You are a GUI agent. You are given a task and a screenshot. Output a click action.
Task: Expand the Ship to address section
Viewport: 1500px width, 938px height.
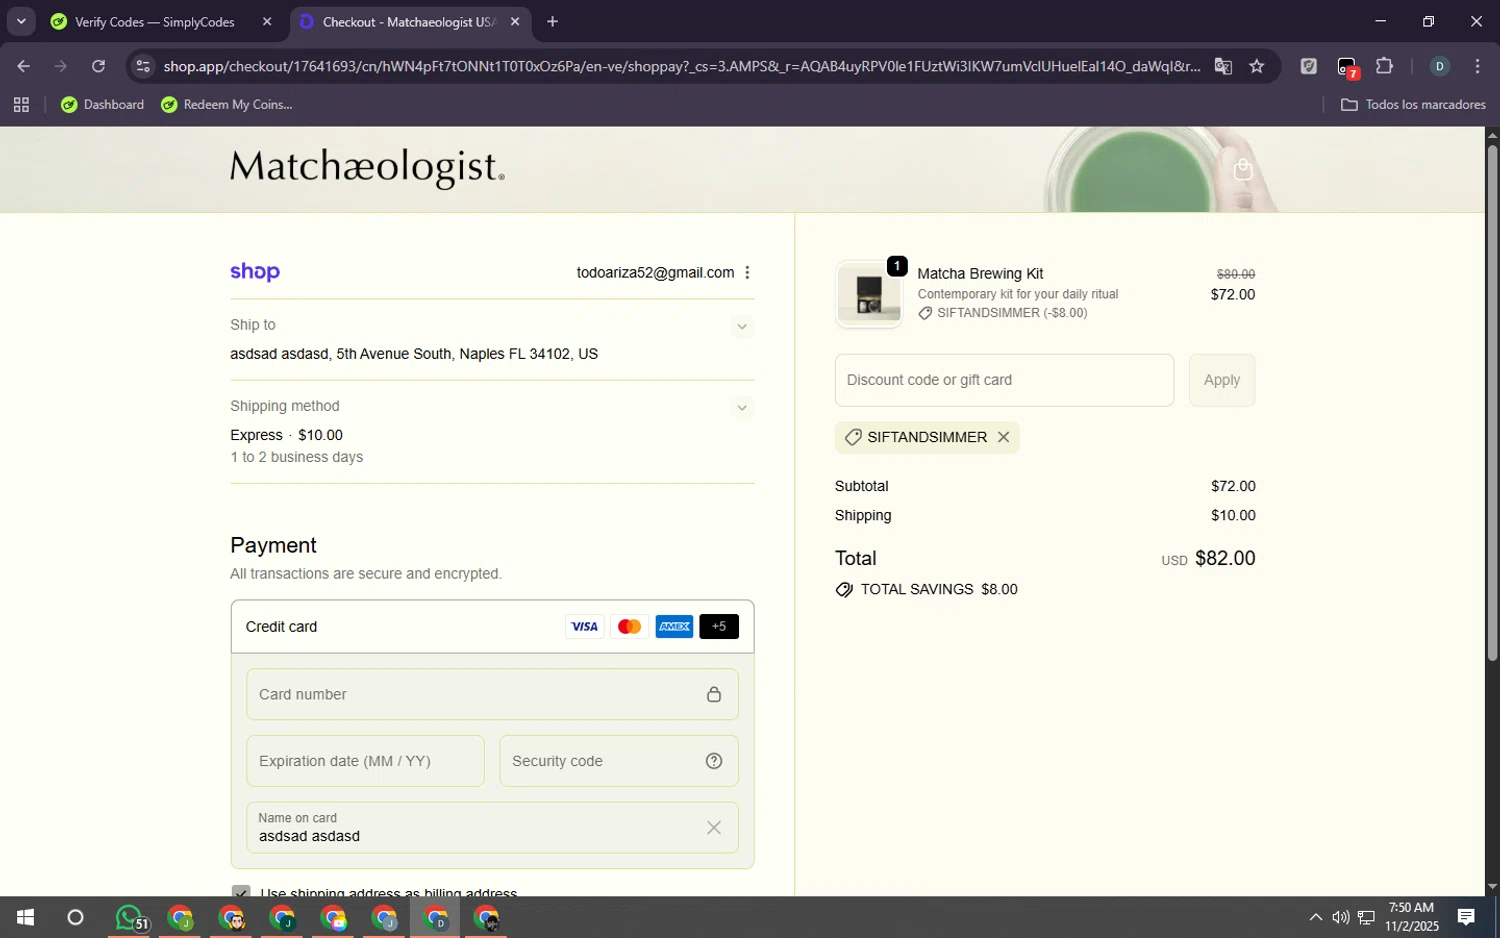(x=741, y=326)
